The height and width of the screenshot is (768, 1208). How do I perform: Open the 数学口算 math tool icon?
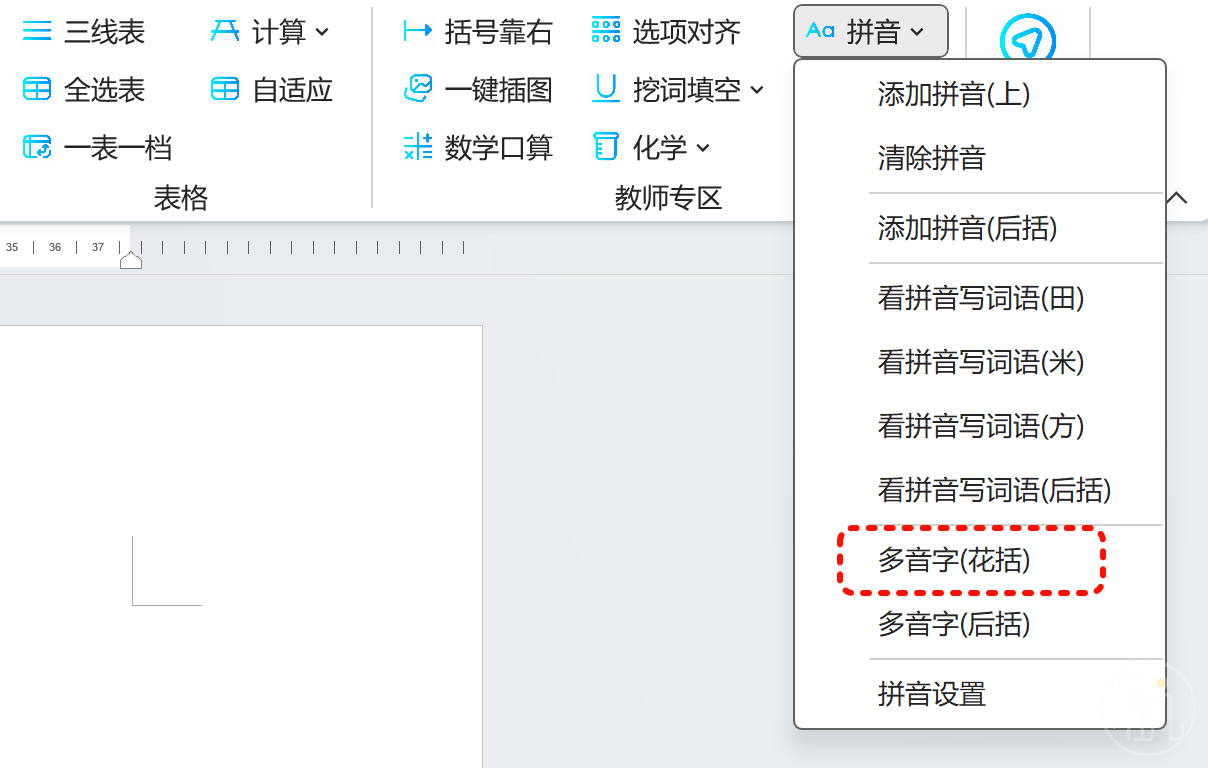[x=418, y=148]
